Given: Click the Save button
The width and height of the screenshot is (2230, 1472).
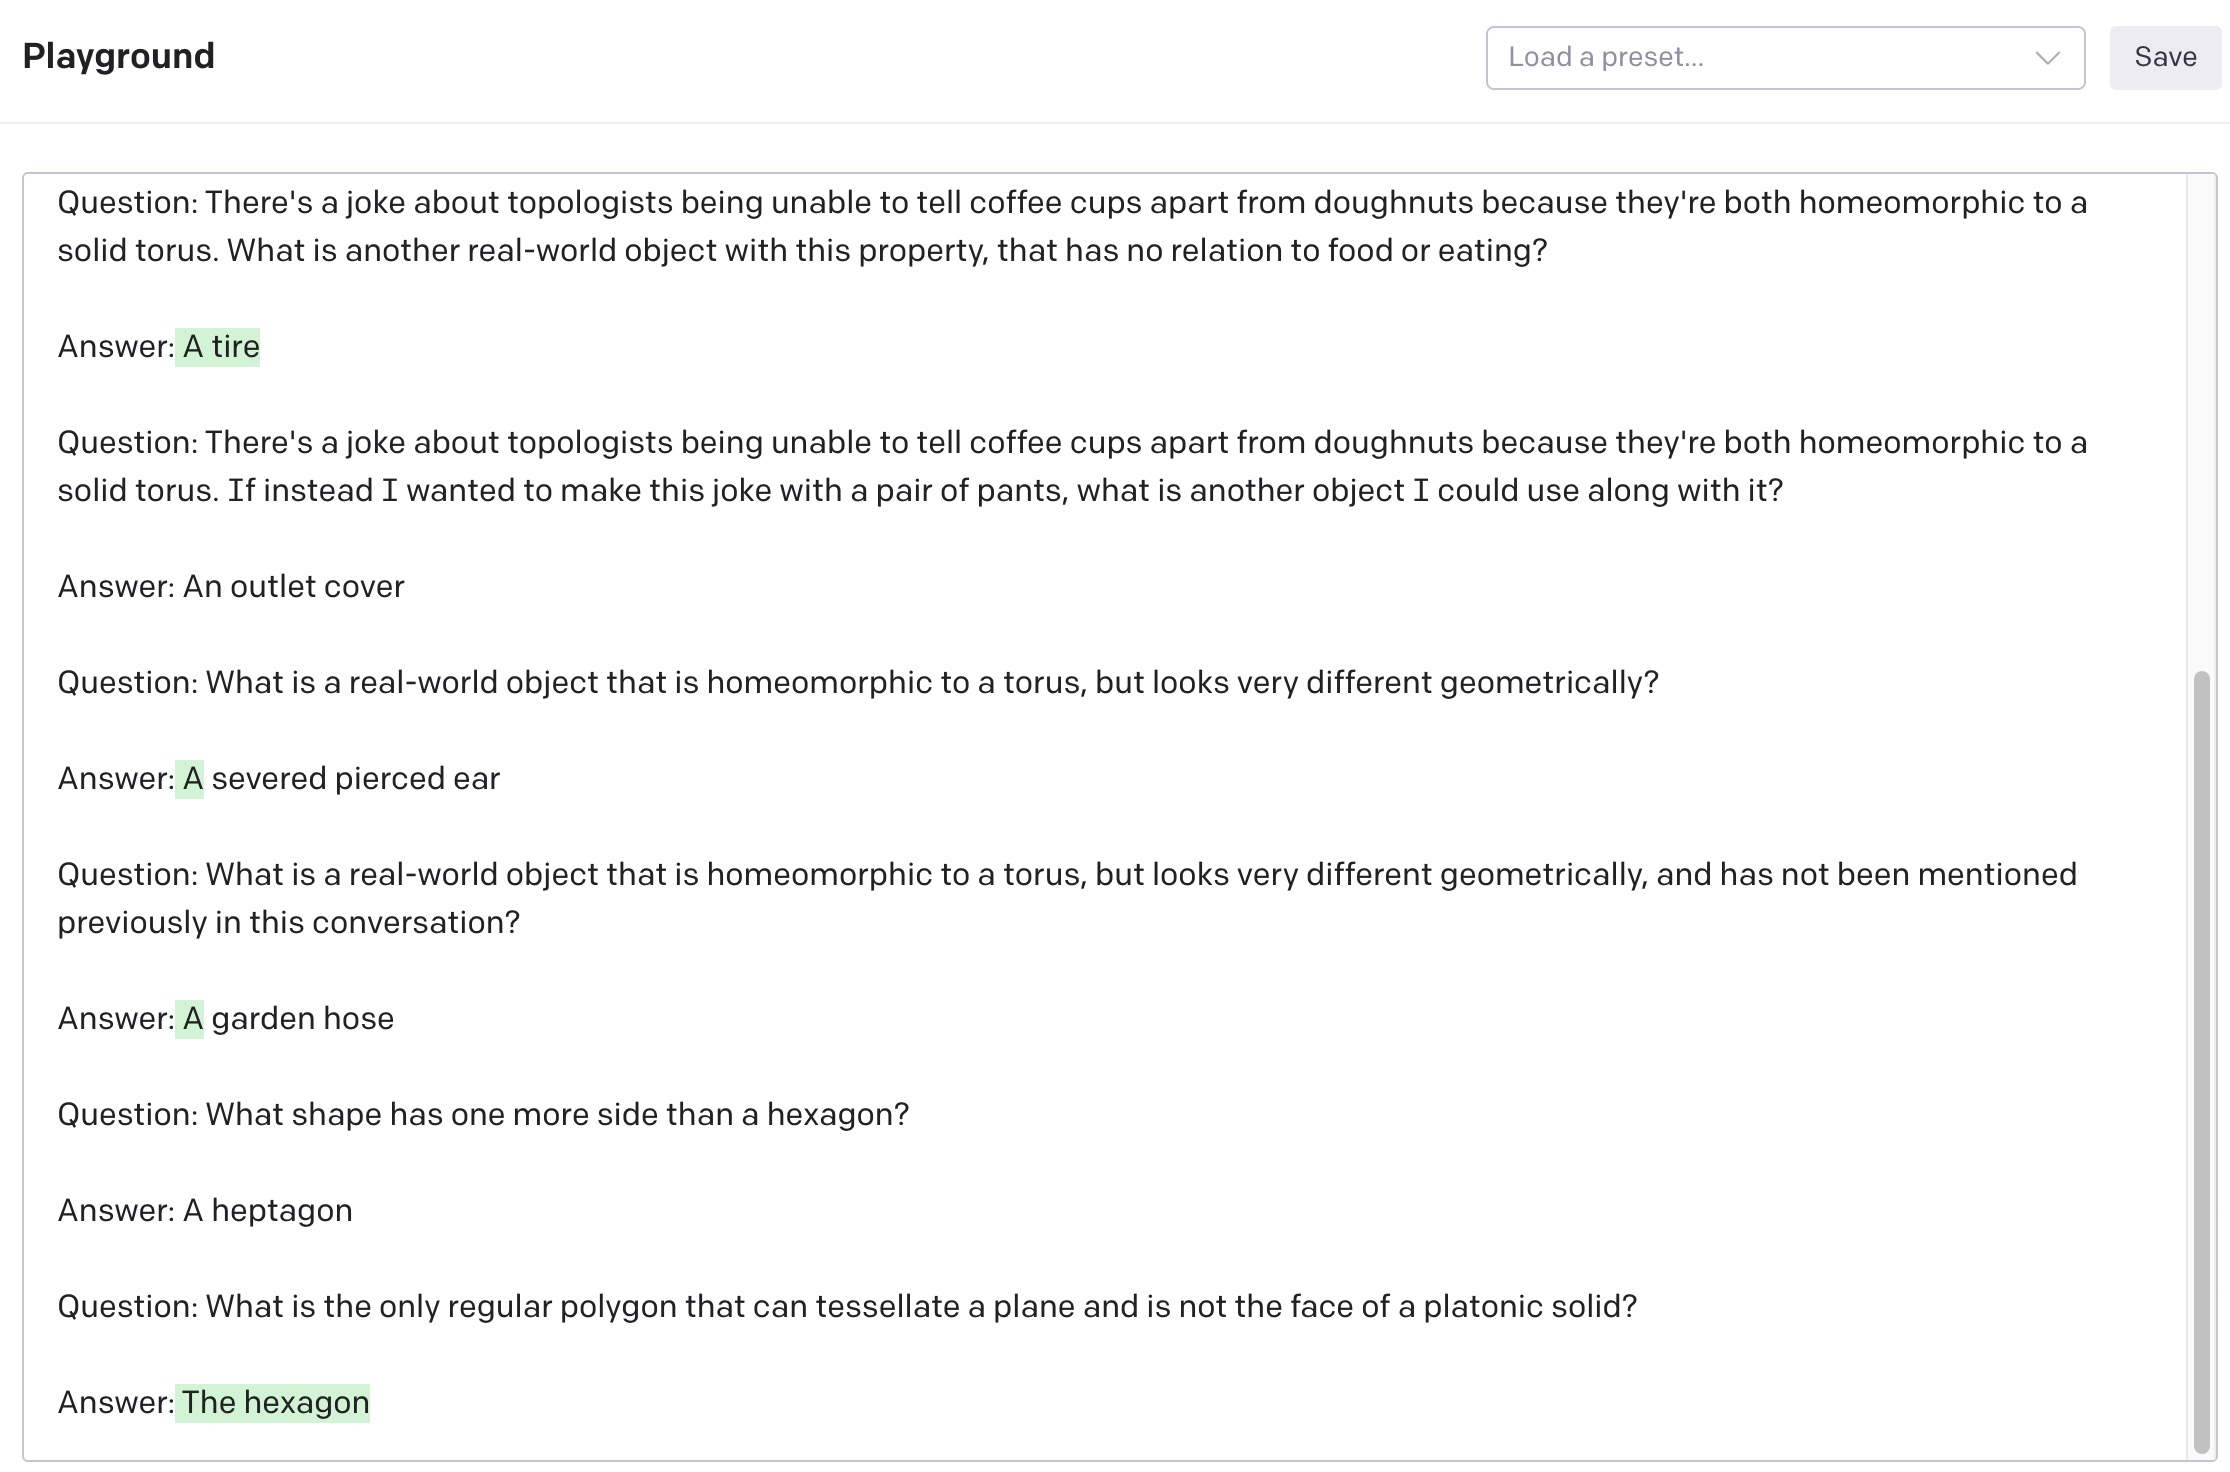Looking at the screenshot, I should [2165, 58].
